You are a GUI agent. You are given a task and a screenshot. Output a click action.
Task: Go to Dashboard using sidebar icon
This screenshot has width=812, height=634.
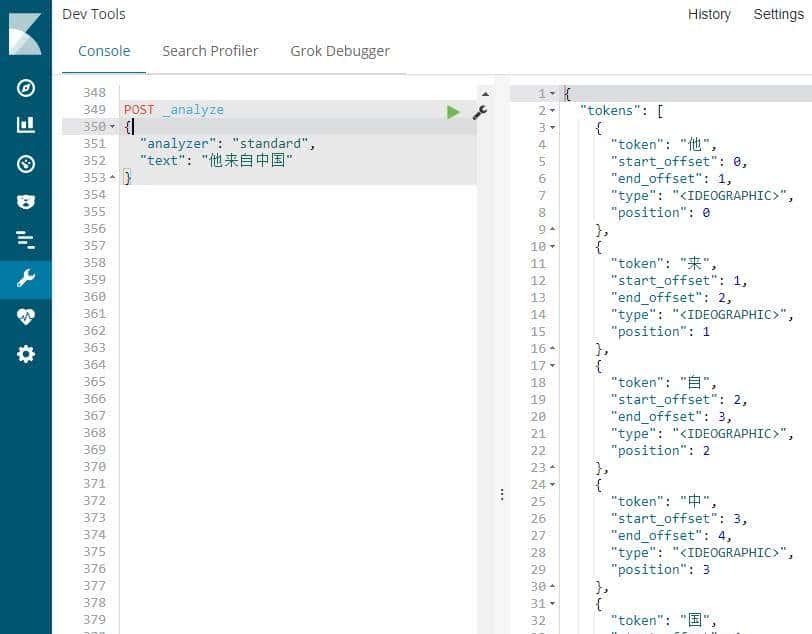(26, 163)
